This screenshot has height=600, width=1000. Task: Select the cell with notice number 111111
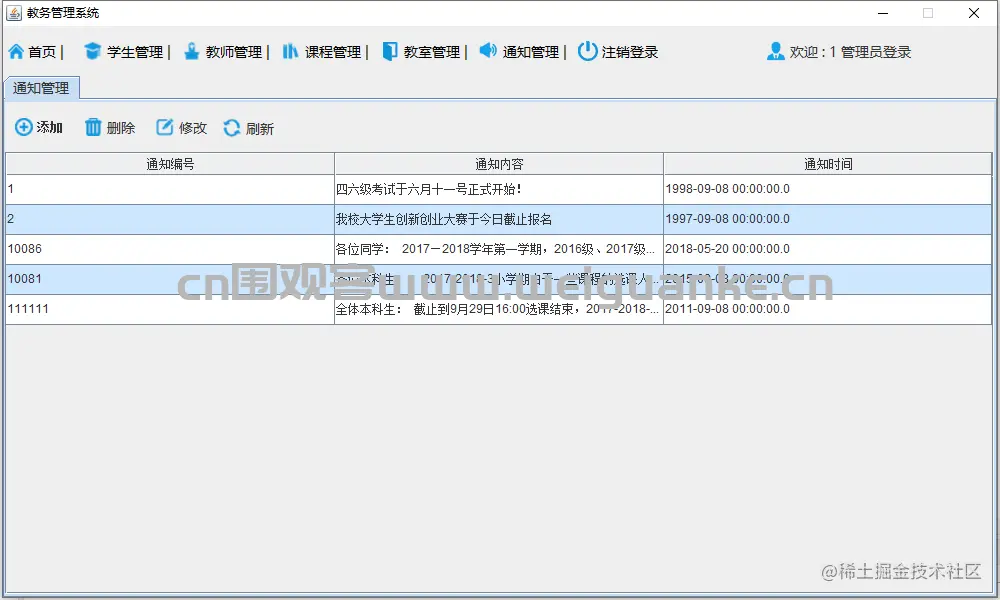170,309
